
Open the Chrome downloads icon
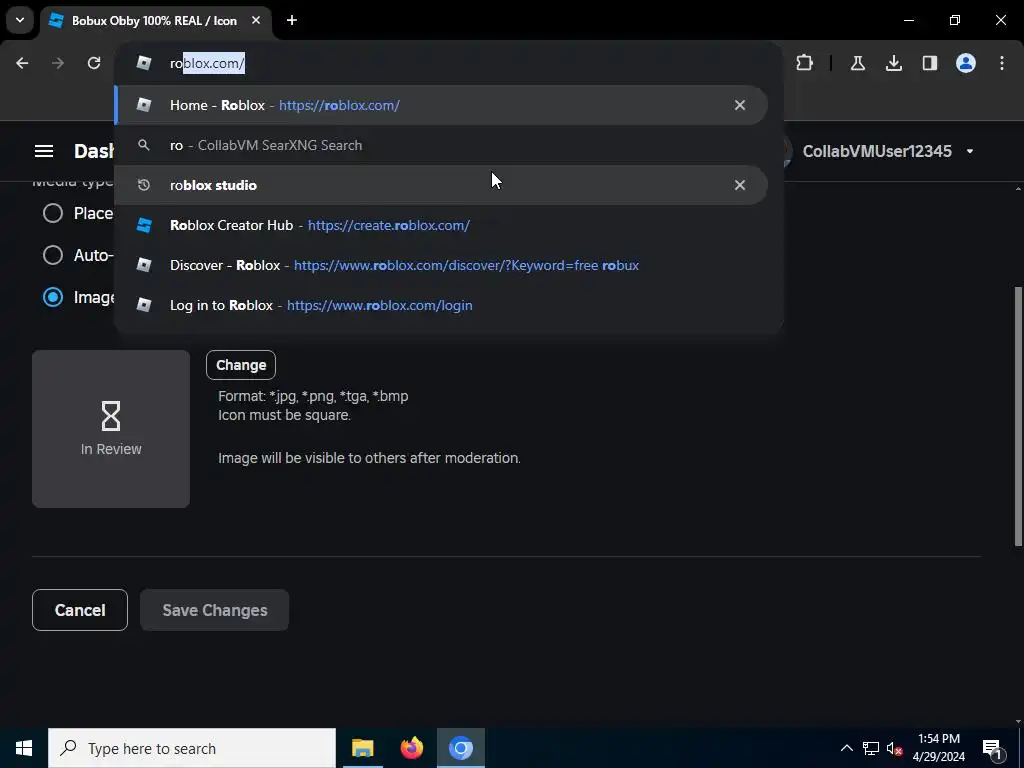click(893, 63)
